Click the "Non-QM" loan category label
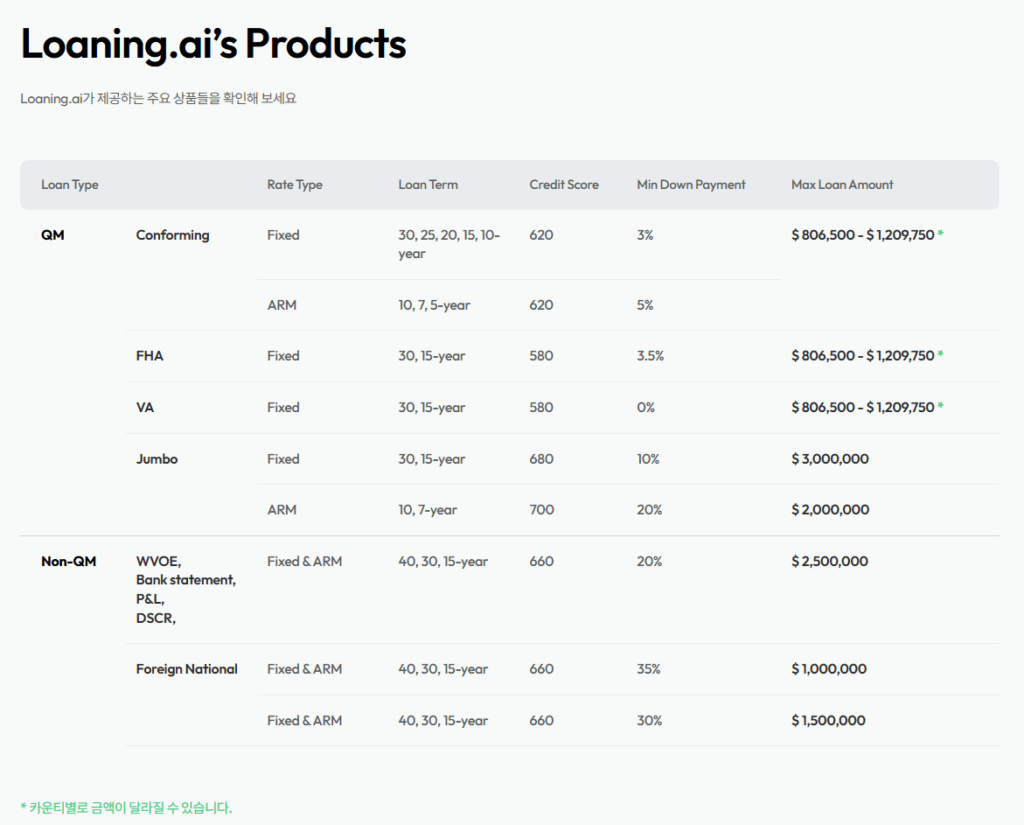This screenshot has width=1024, height=825. tap(69, 562)
